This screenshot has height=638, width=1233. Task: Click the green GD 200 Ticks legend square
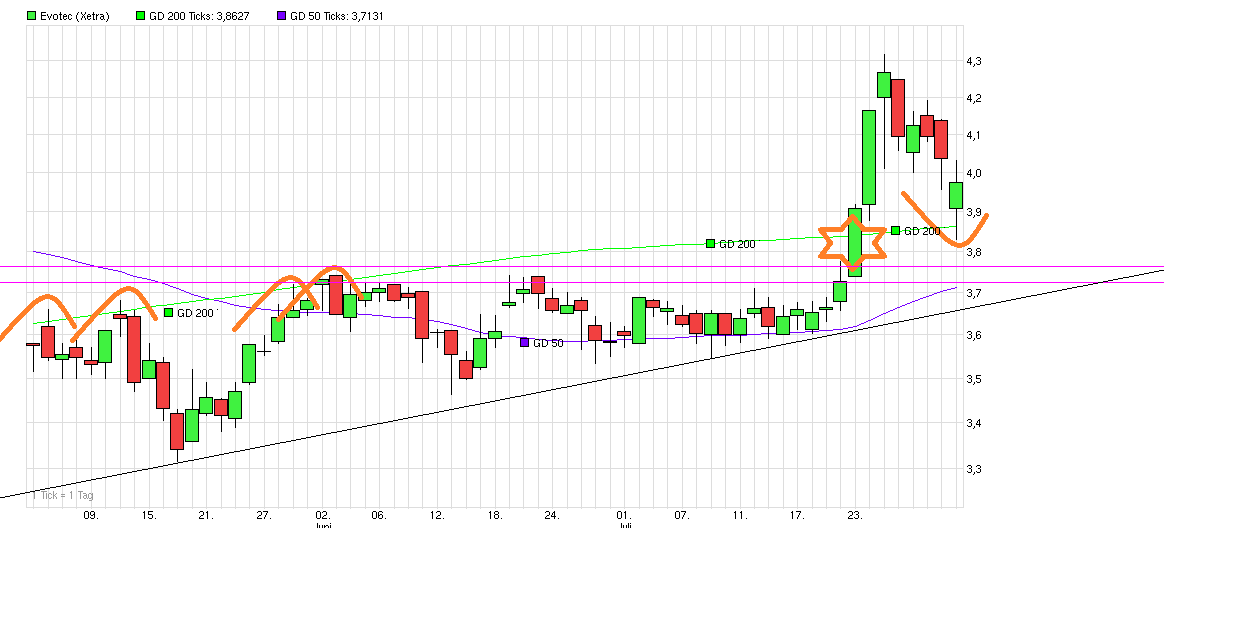click(140, 17)
